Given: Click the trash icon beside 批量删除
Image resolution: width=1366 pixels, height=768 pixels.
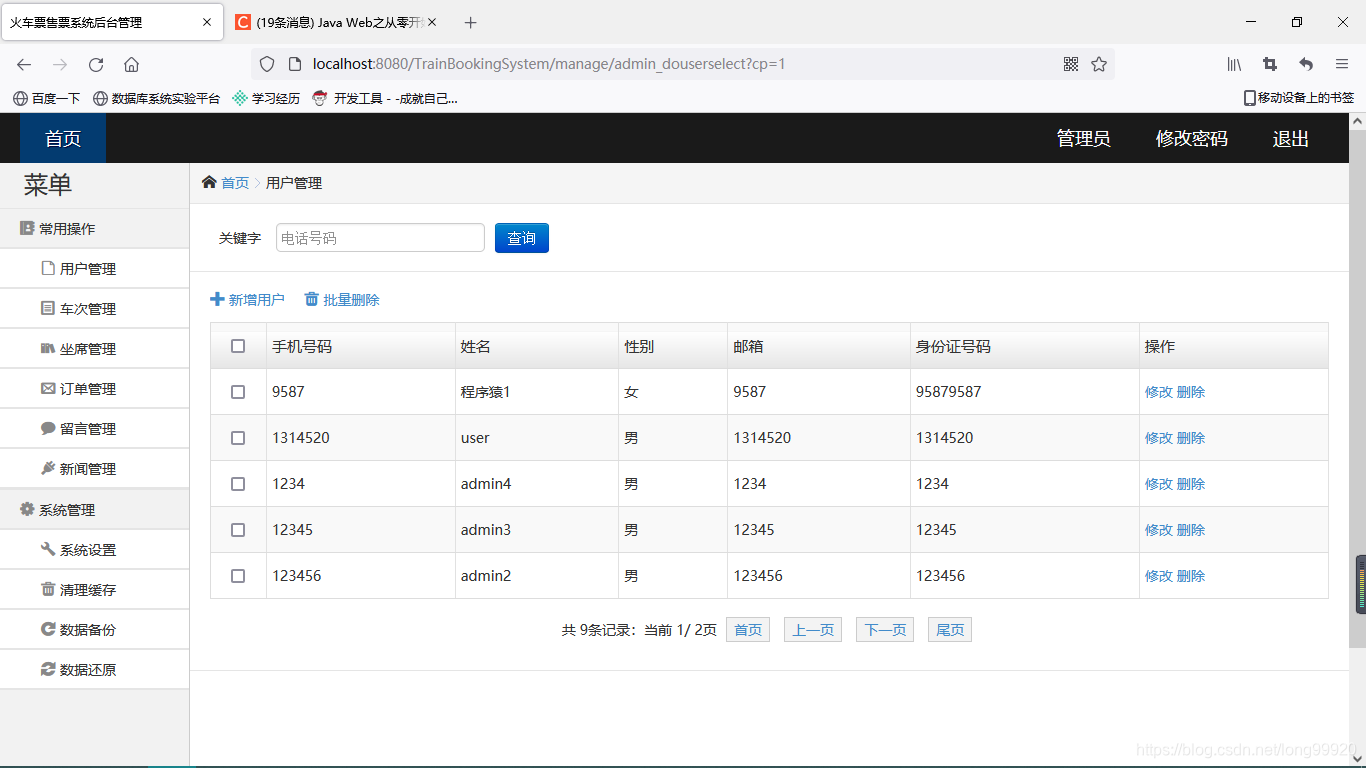Looking at the screenshot, I should 312,299.
